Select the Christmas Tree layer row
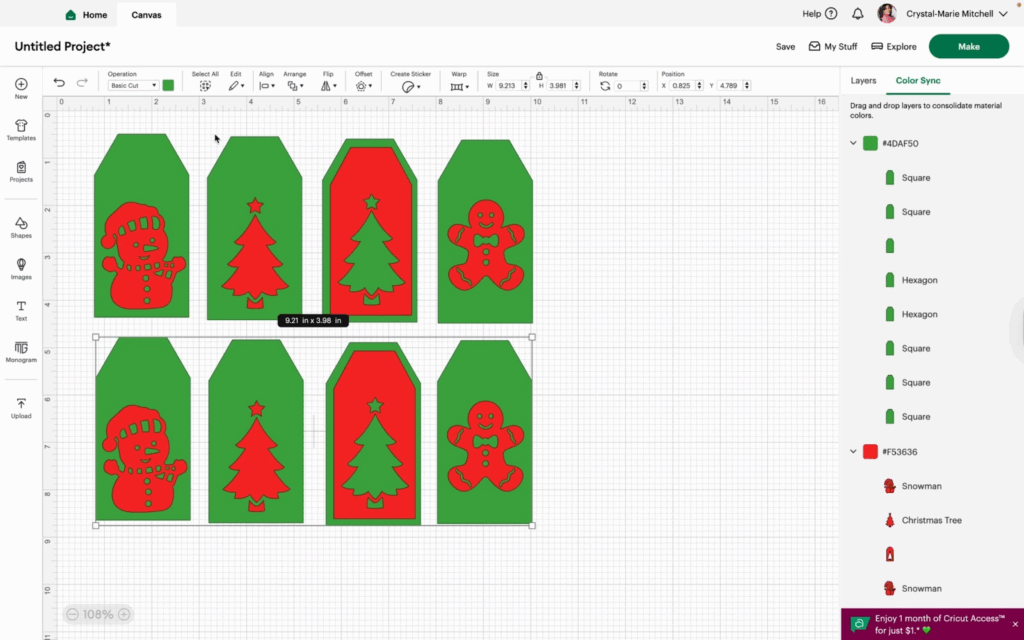 pos(931,520)
